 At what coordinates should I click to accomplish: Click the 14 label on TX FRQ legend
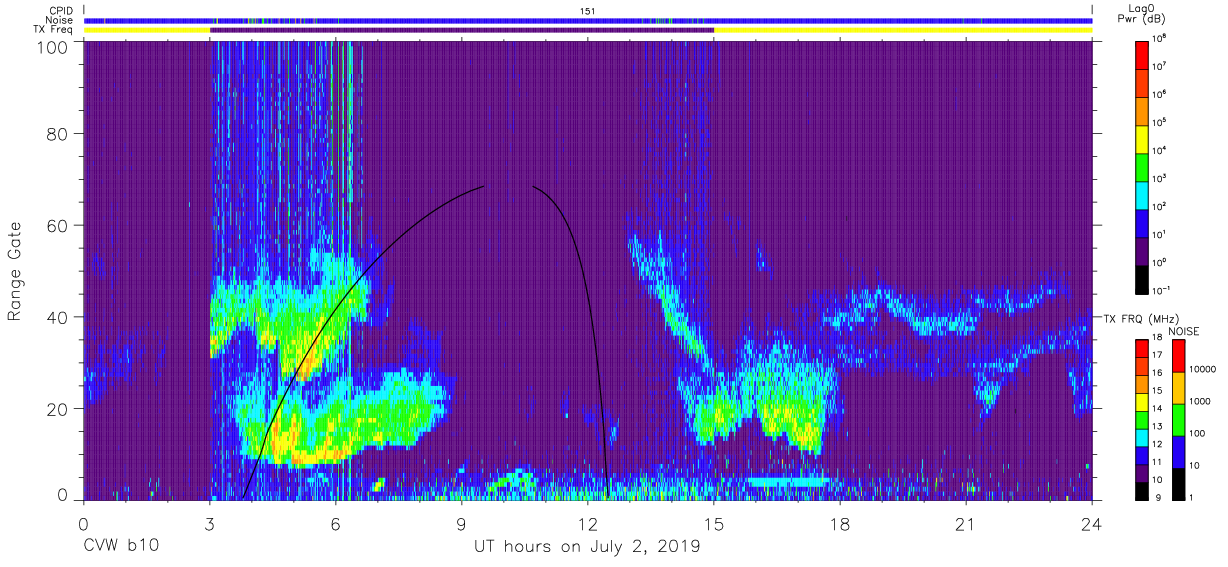pos(1158,410)
